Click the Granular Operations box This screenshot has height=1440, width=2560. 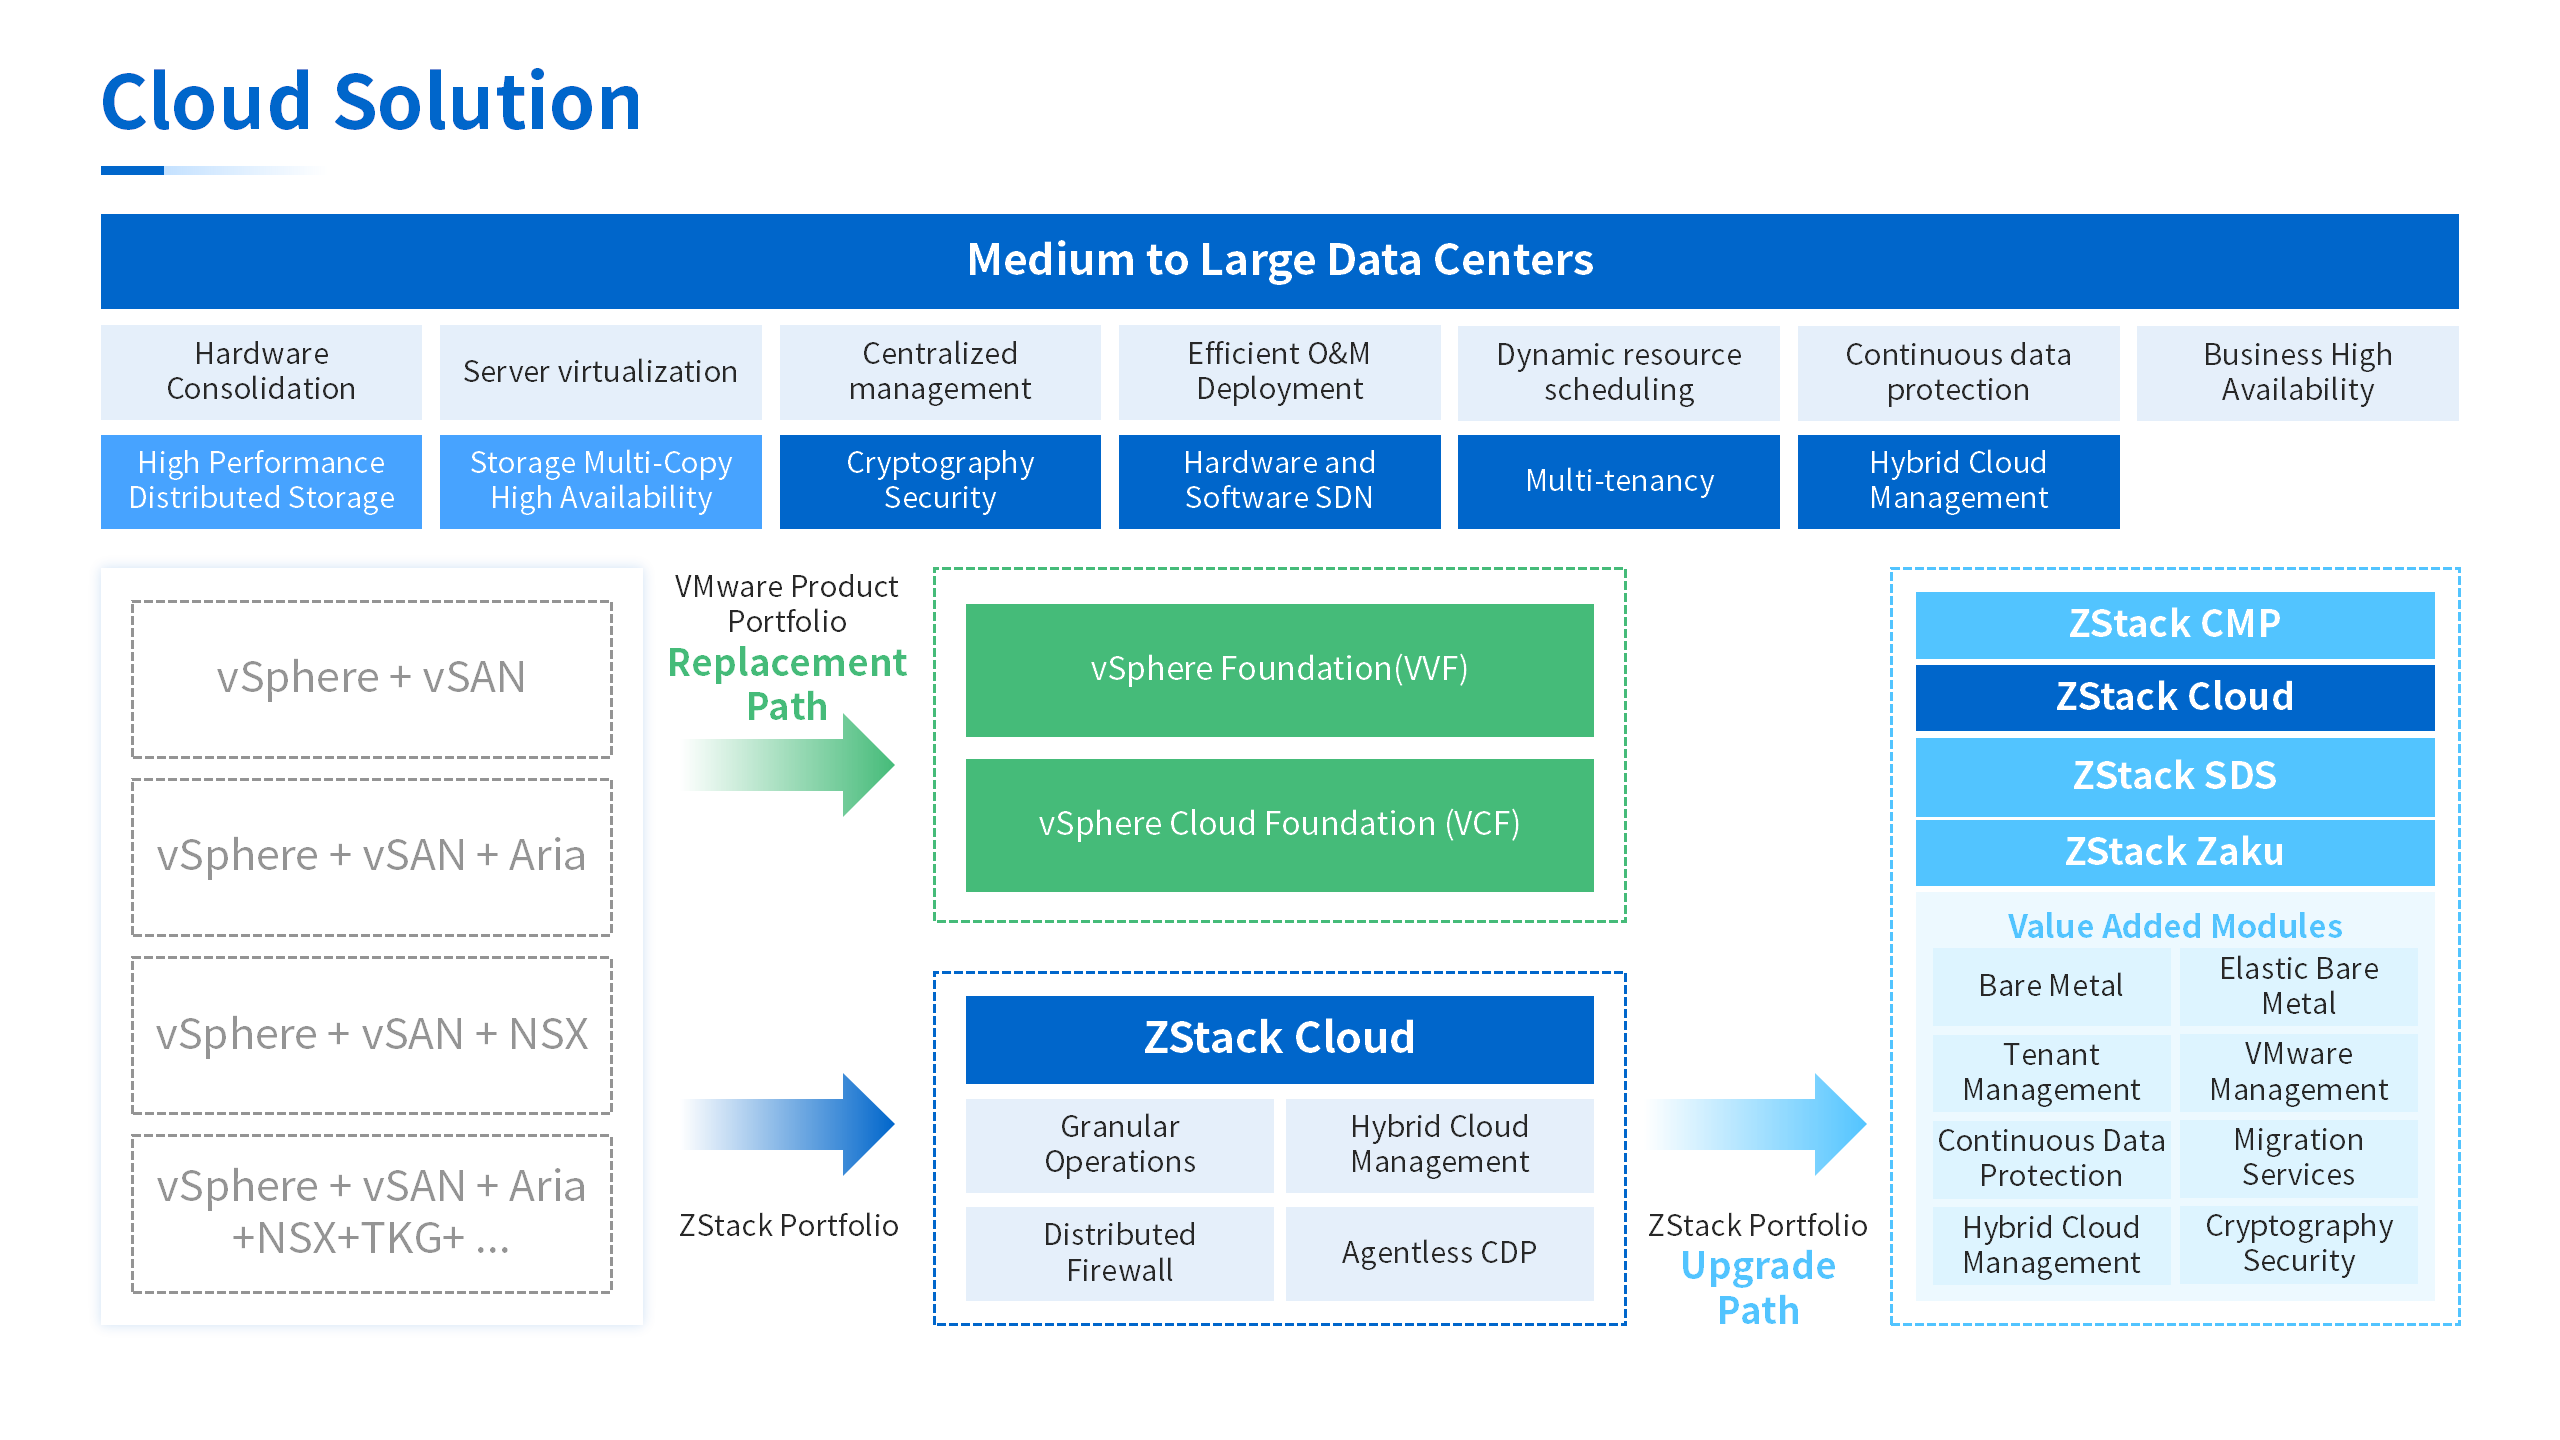[x=1120, y=1145]
